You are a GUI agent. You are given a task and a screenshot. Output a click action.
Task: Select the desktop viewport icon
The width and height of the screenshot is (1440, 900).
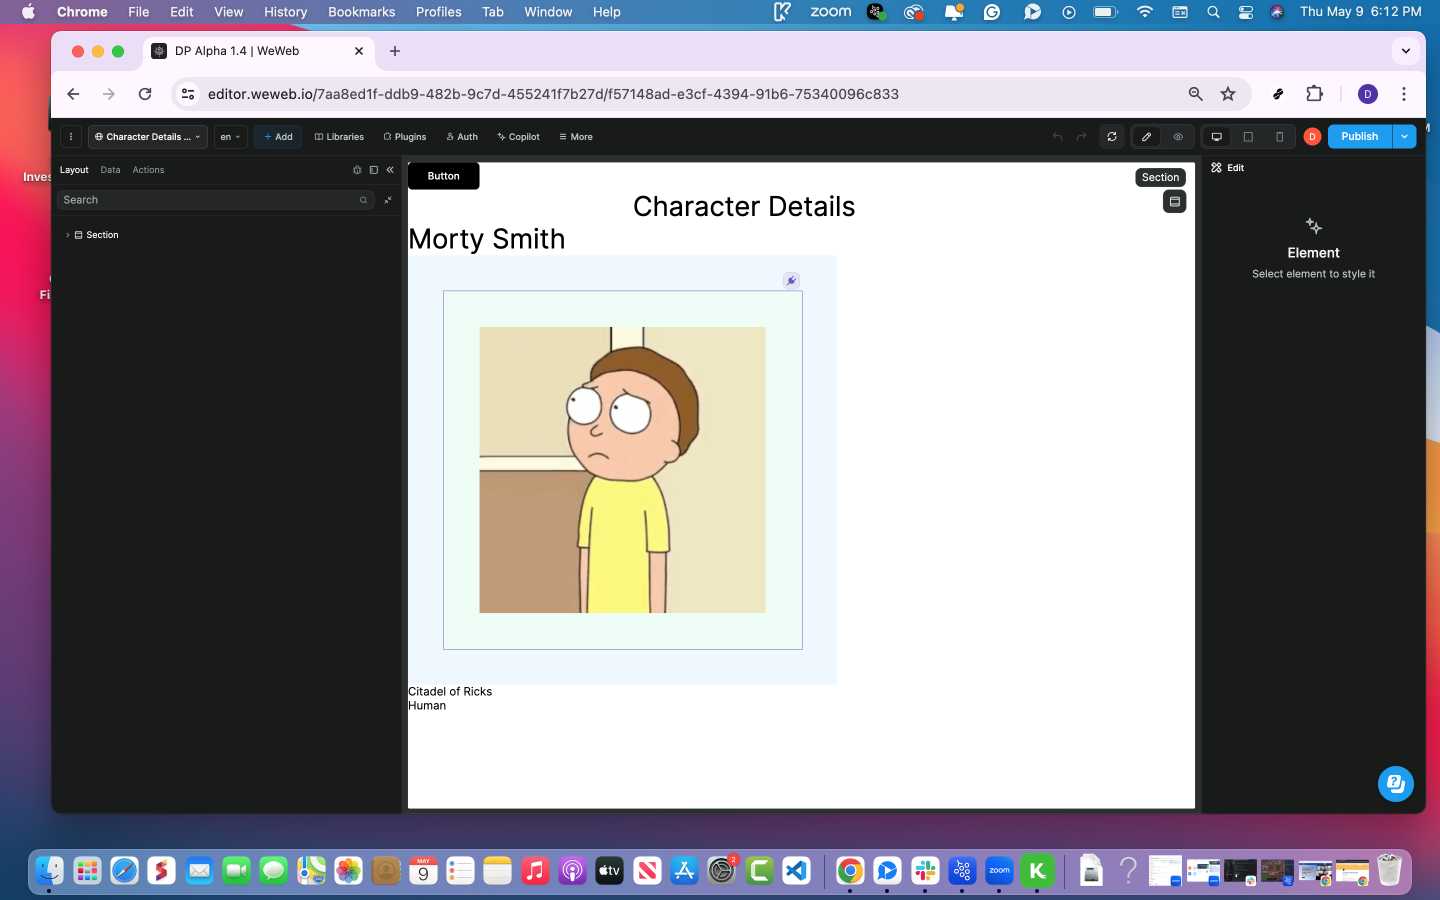click(x=1217, y=137)
